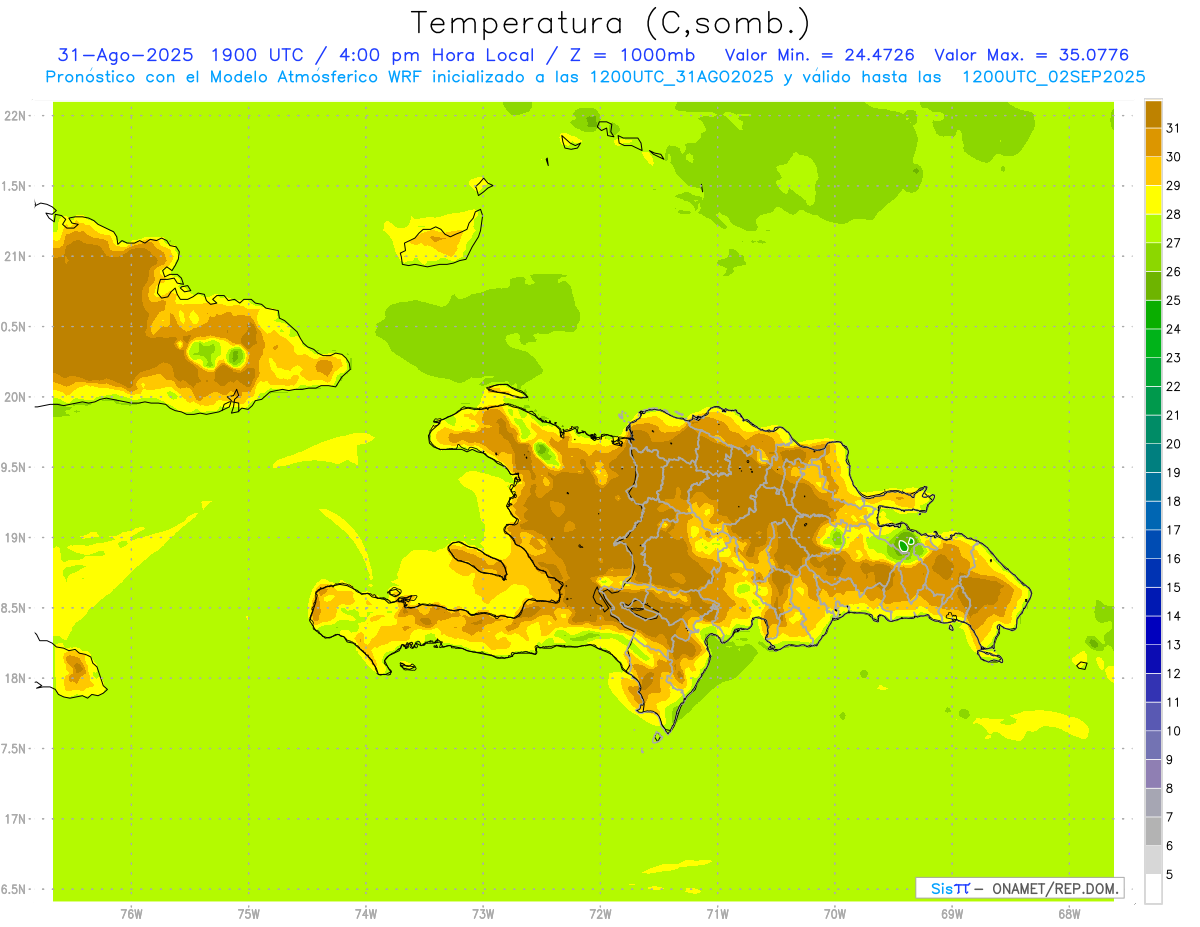1200x927 pixels.
Task: Pick the yellow colorbar band between 28 and 29
Action: (x=1153, y=200)
